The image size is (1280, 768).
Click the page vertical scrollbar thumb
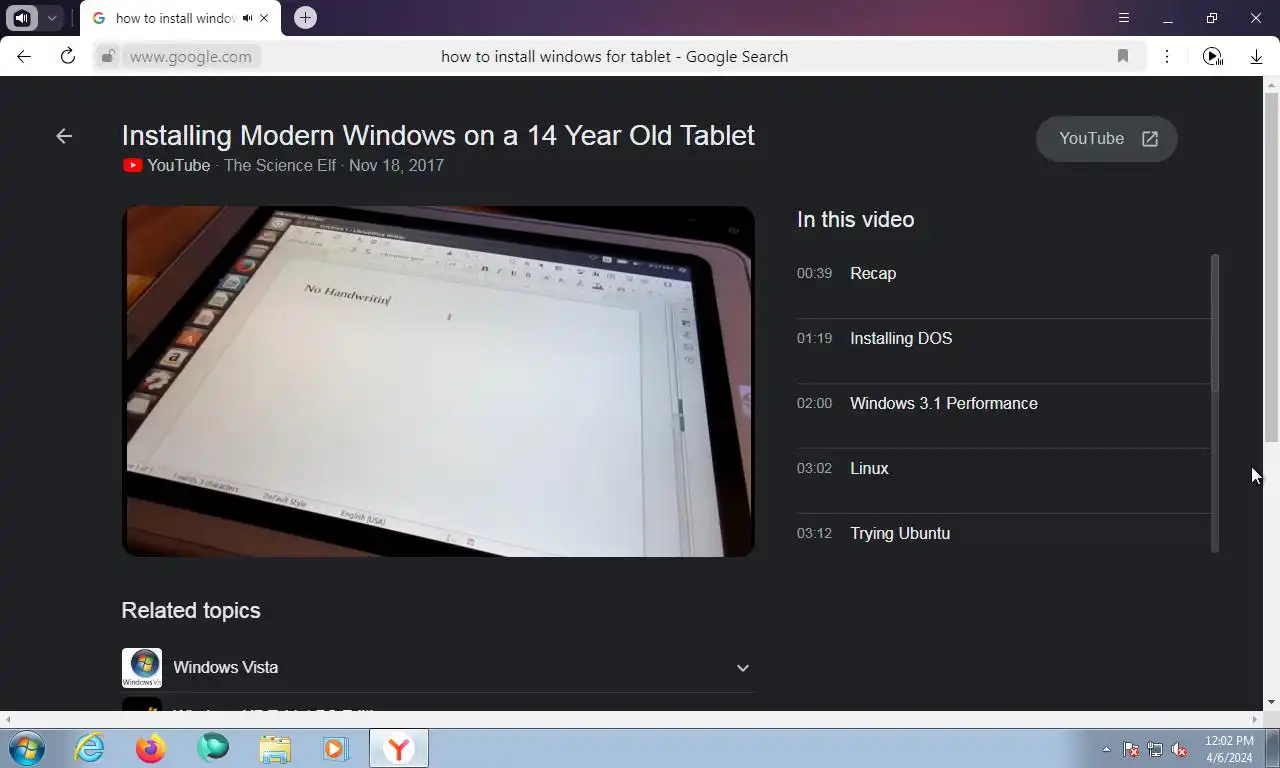(1271, 267)
